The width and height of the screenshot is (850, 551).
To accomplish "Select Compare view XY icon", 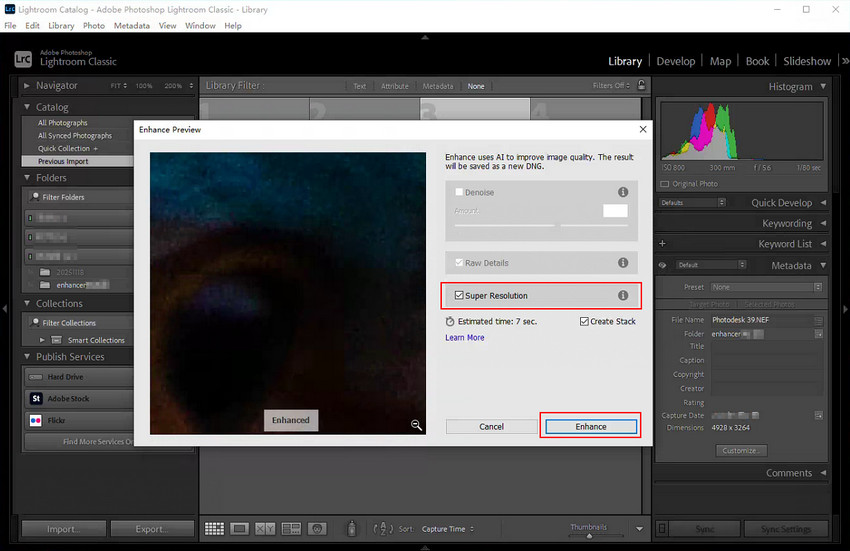I will point(265,529).
